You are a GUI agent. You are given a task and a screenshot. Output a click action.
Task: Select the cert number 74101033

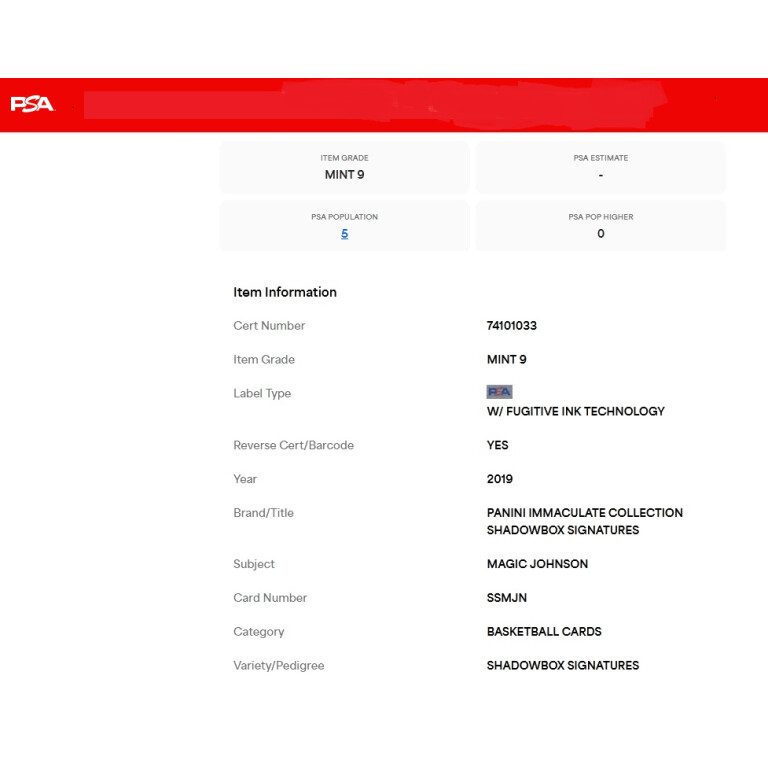coord(512,326)
